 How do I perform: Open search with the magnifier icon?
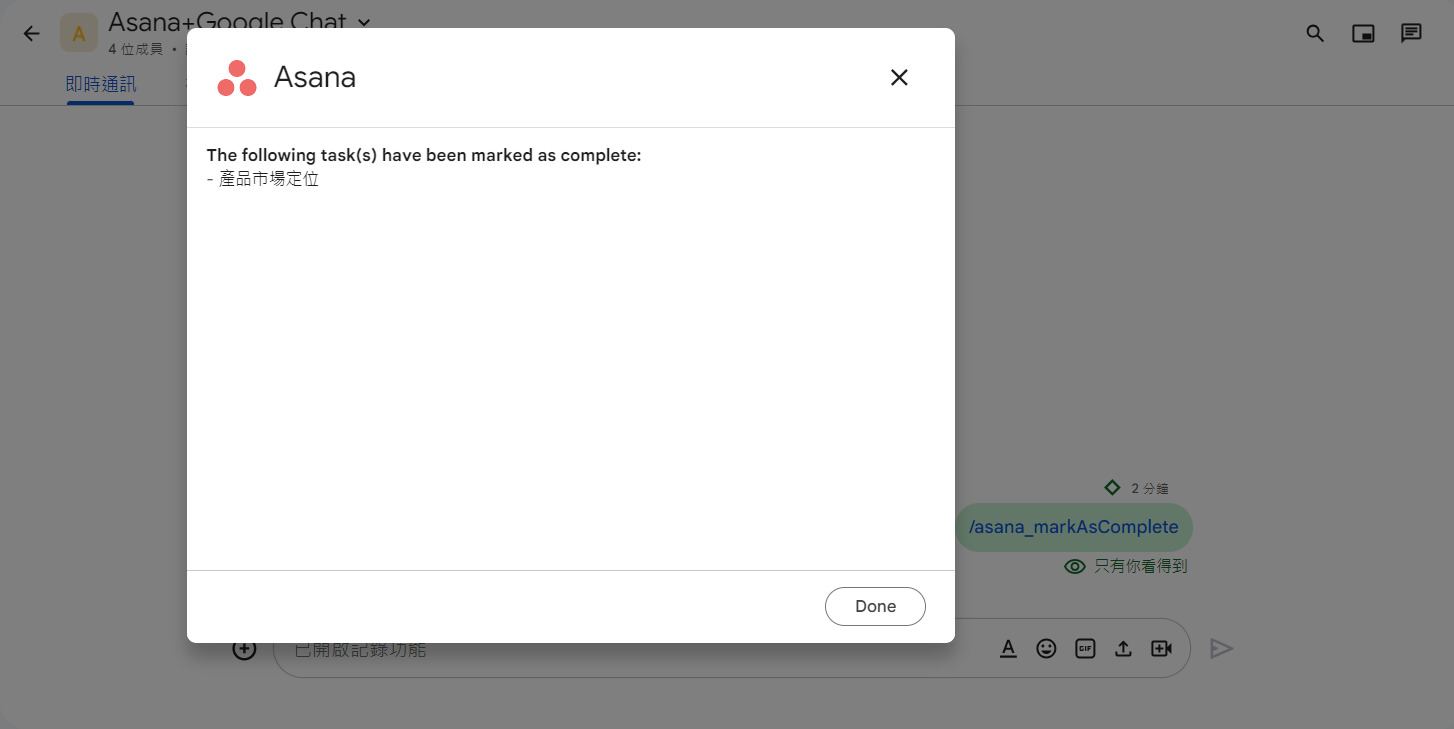[1315, 33]
